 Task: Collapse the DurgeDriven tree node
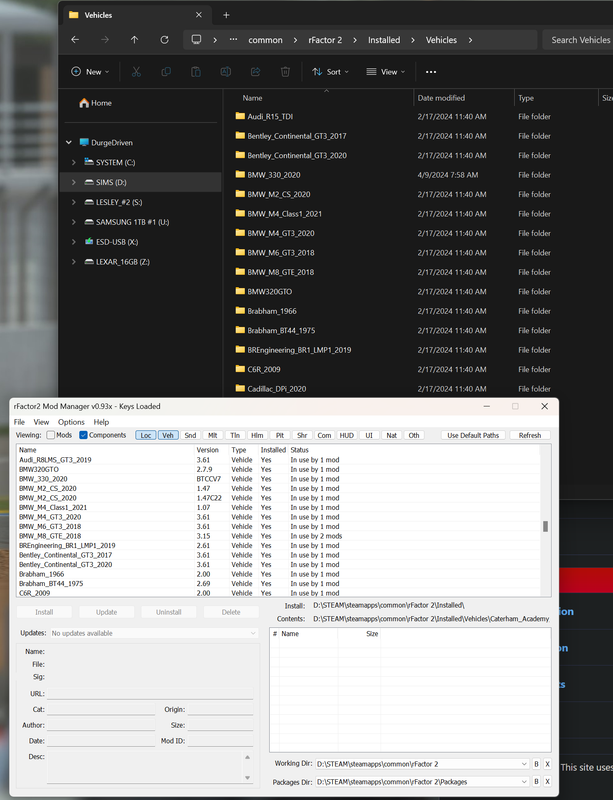(x=69, y=142)
